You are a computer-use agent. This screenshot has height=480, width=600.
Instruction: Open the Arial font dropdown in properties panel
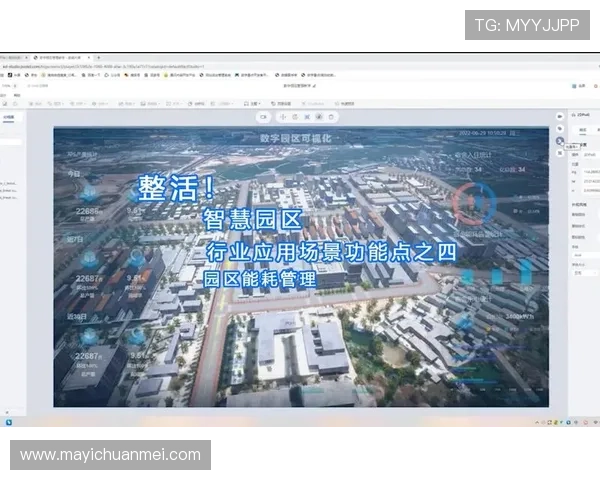click(x=585, y=255)
